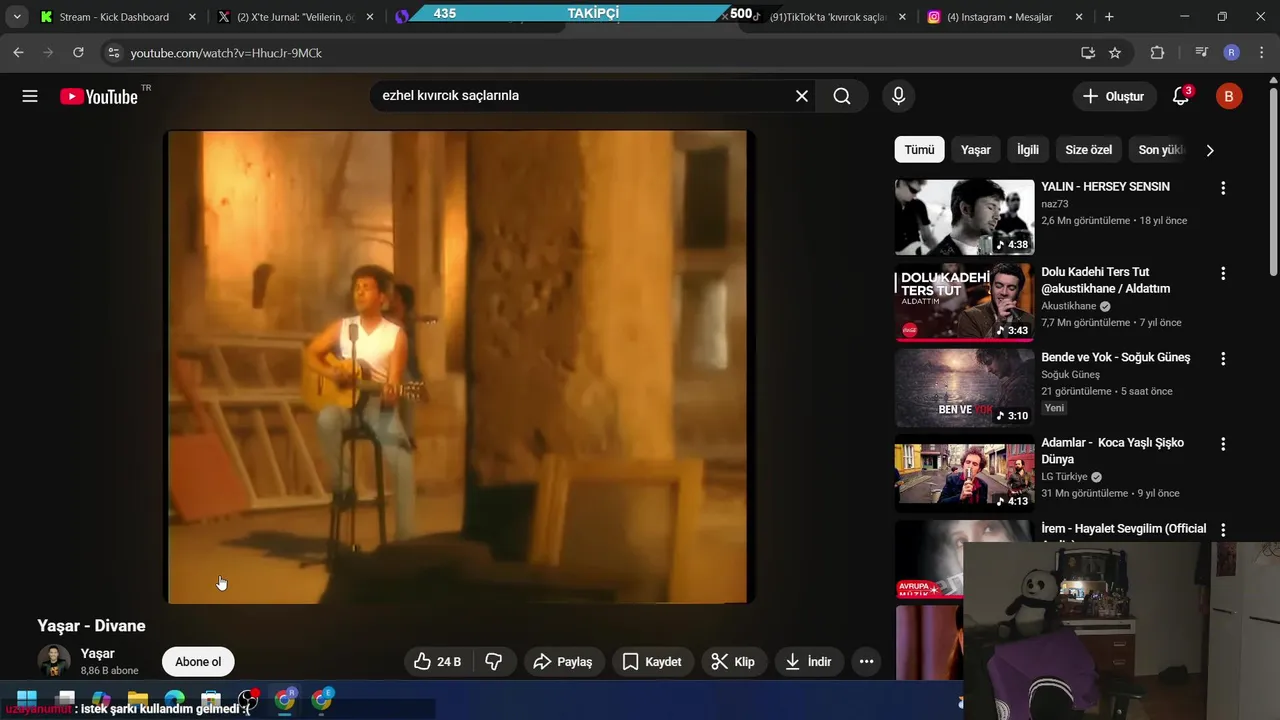Reload the page with the refresh icon

pos(78,53)
